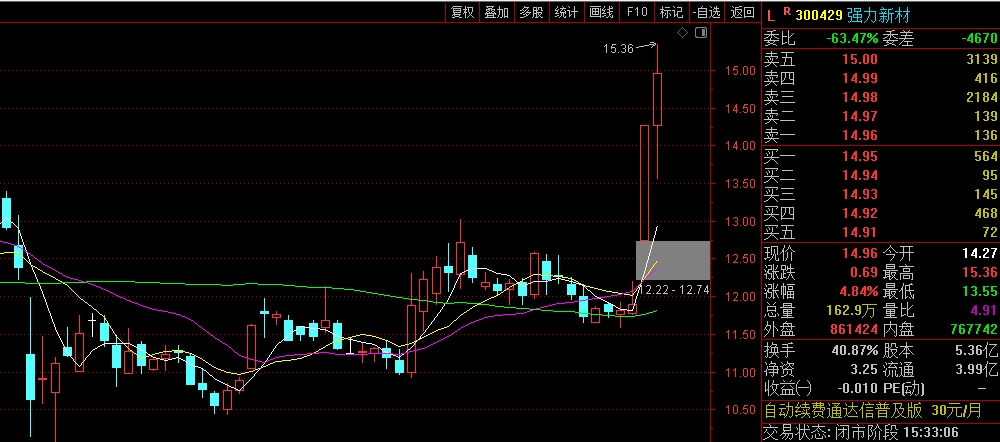Select the 买二 price 14.94
1000x442 pixels.
[860, 175]
